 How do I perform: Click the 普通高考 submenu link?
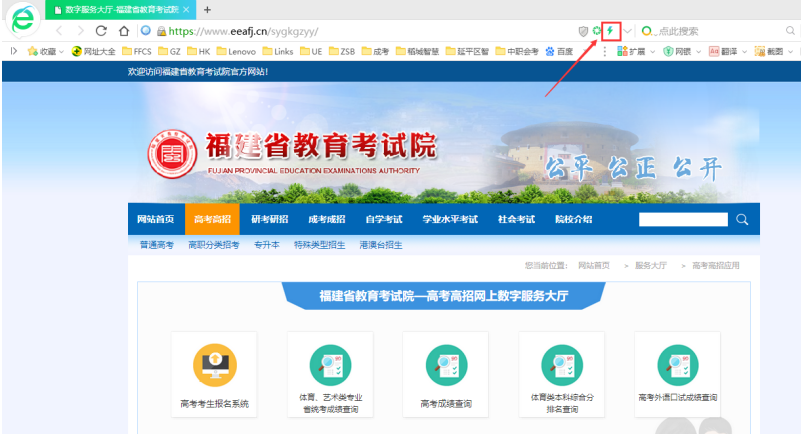click(x=156, y=245)
